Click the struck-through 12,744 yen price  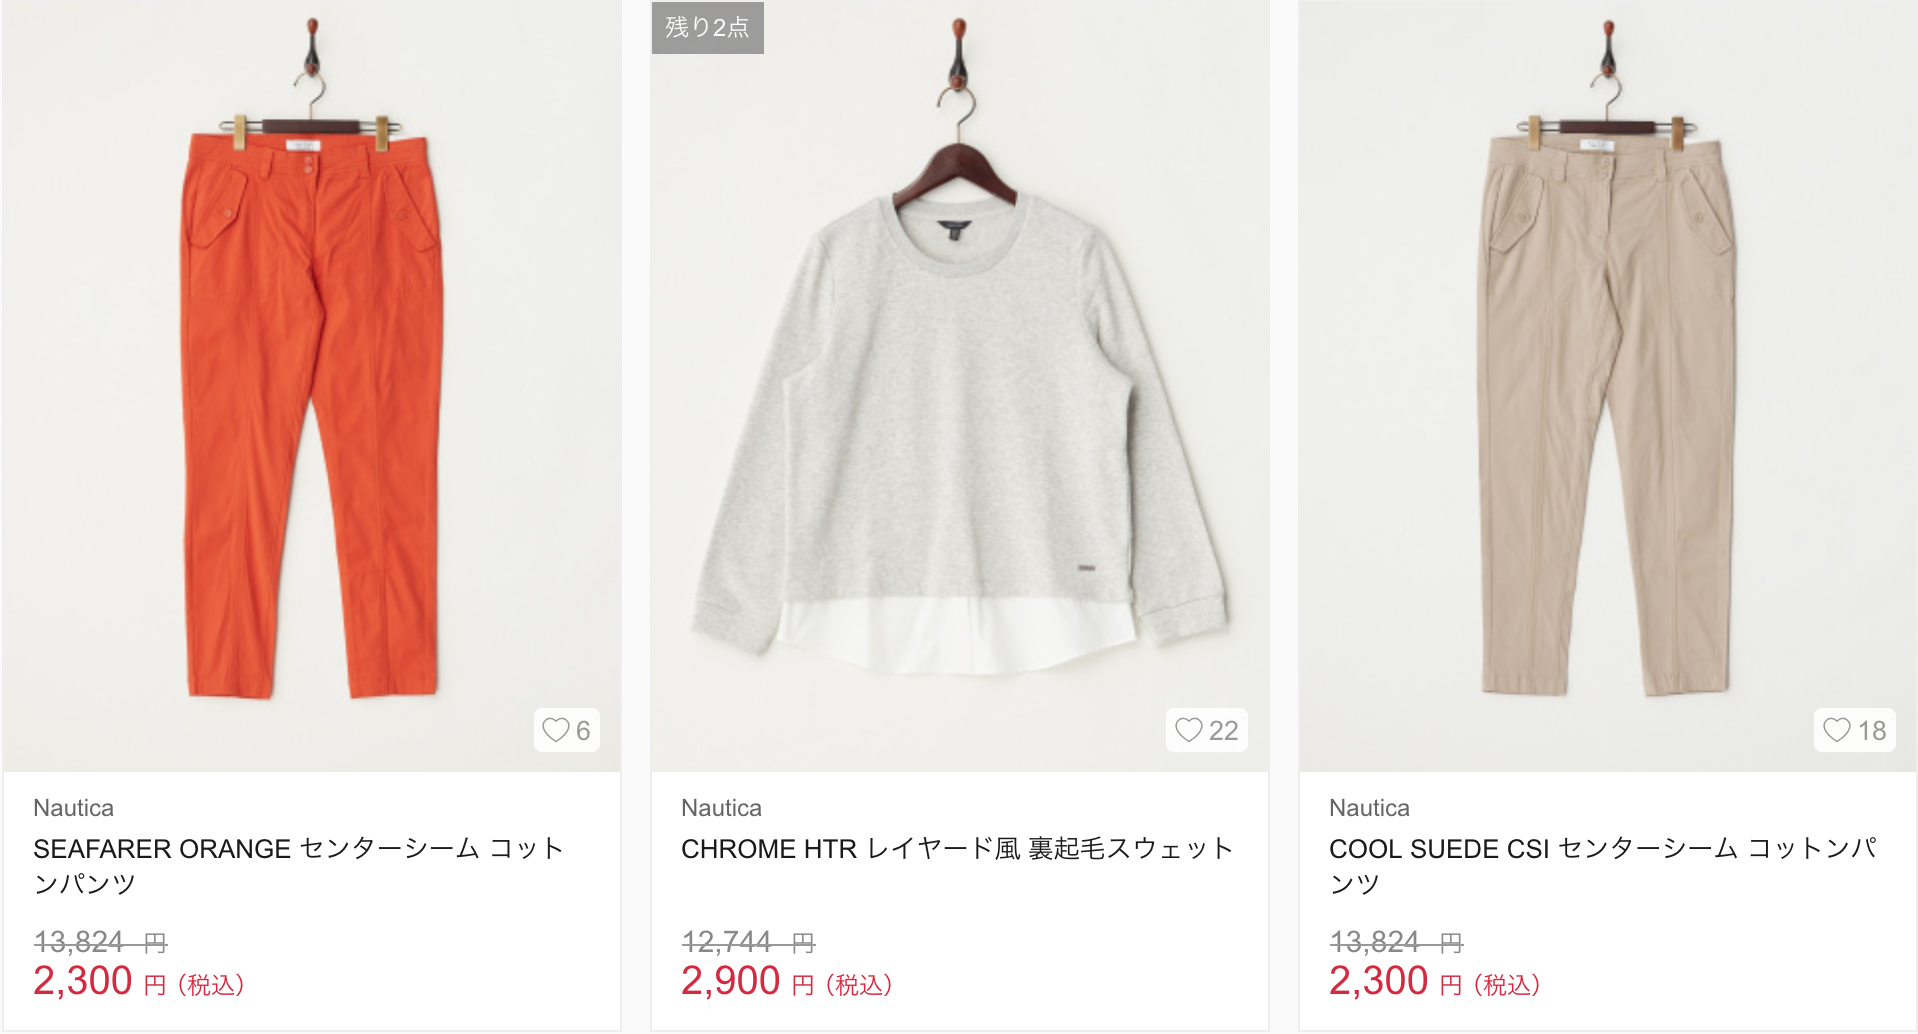pyautogui.click(x=727, y=942)
